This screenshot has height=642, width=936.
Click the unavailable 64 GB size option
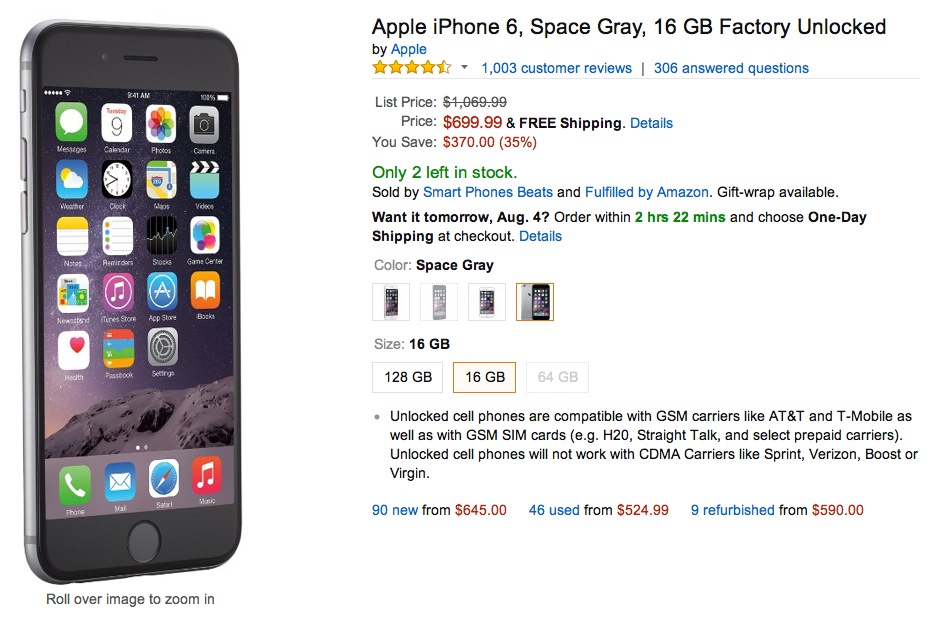(558, 377)
